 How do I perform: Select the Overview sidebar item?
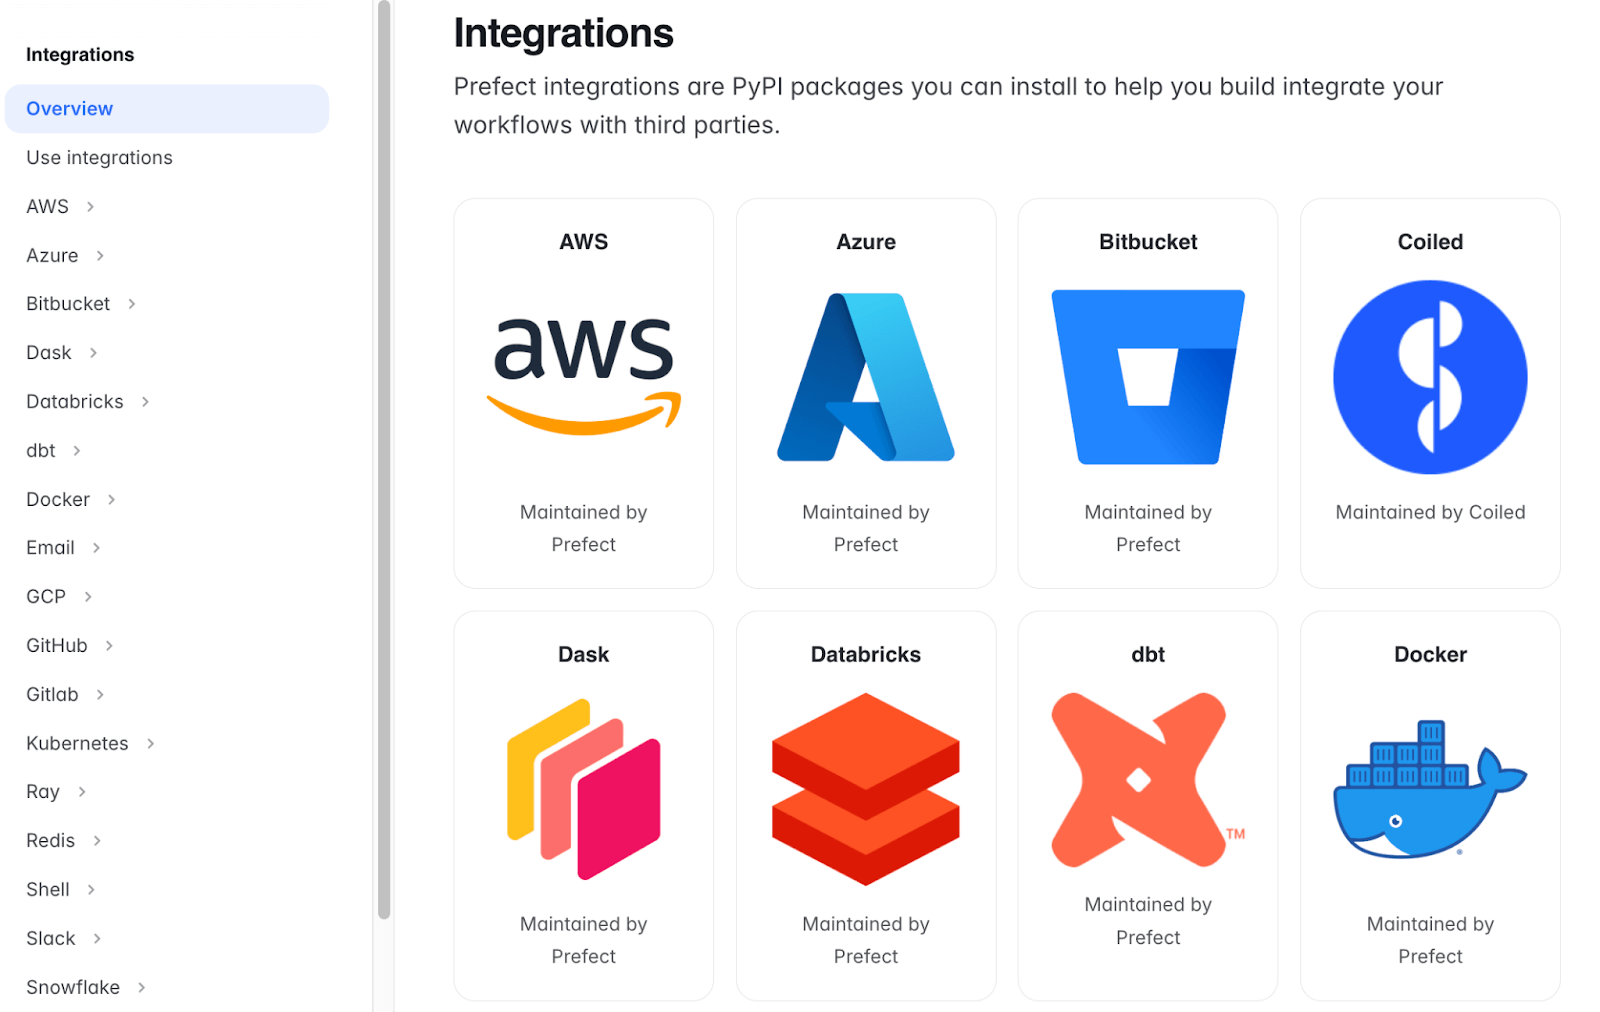(70, 109)
